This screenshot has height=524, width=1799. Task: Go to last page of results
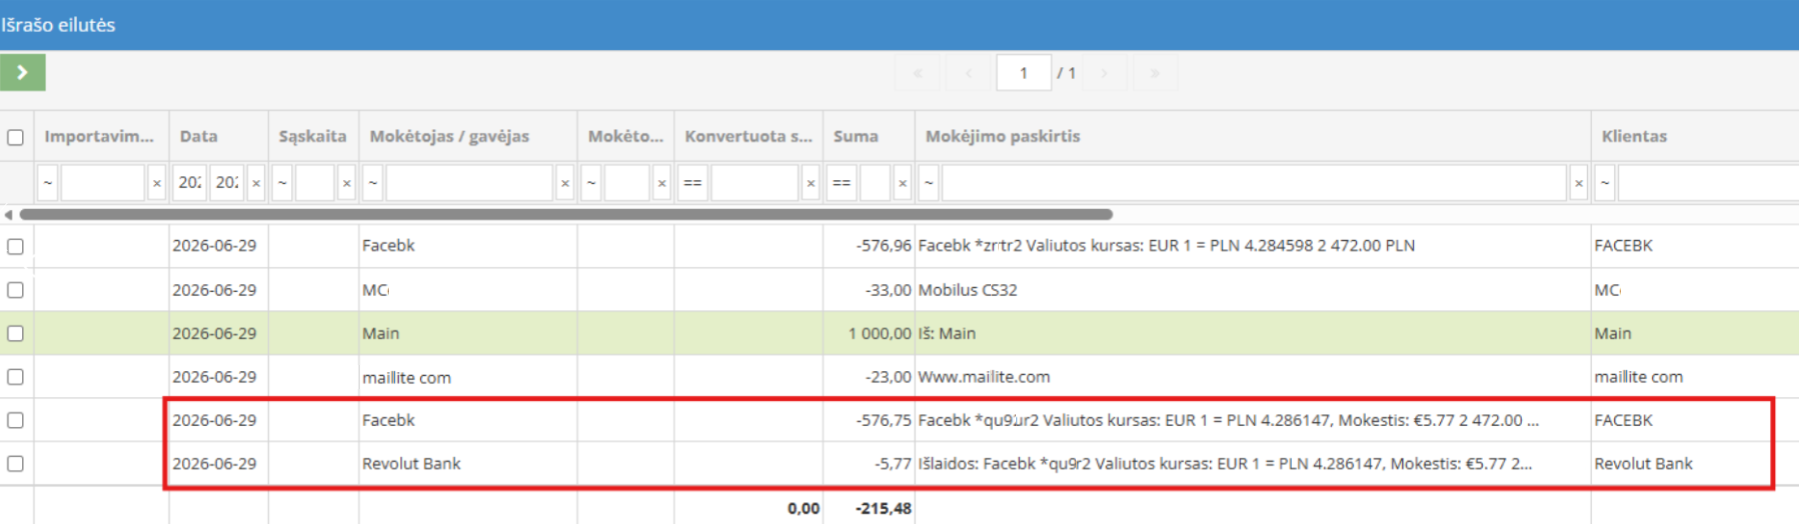[x=1155, y=73]
